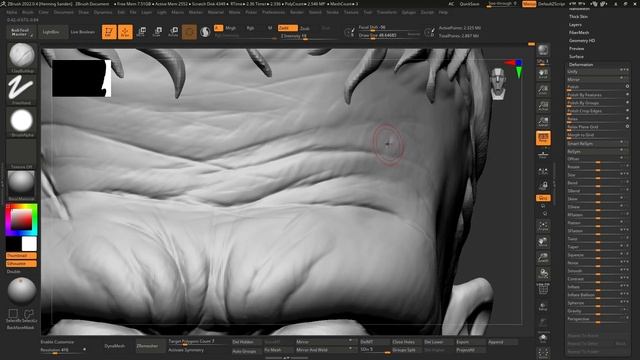Open the Help menu
Viewport: 640px width, 360px height.
click(x=443, y=12)
